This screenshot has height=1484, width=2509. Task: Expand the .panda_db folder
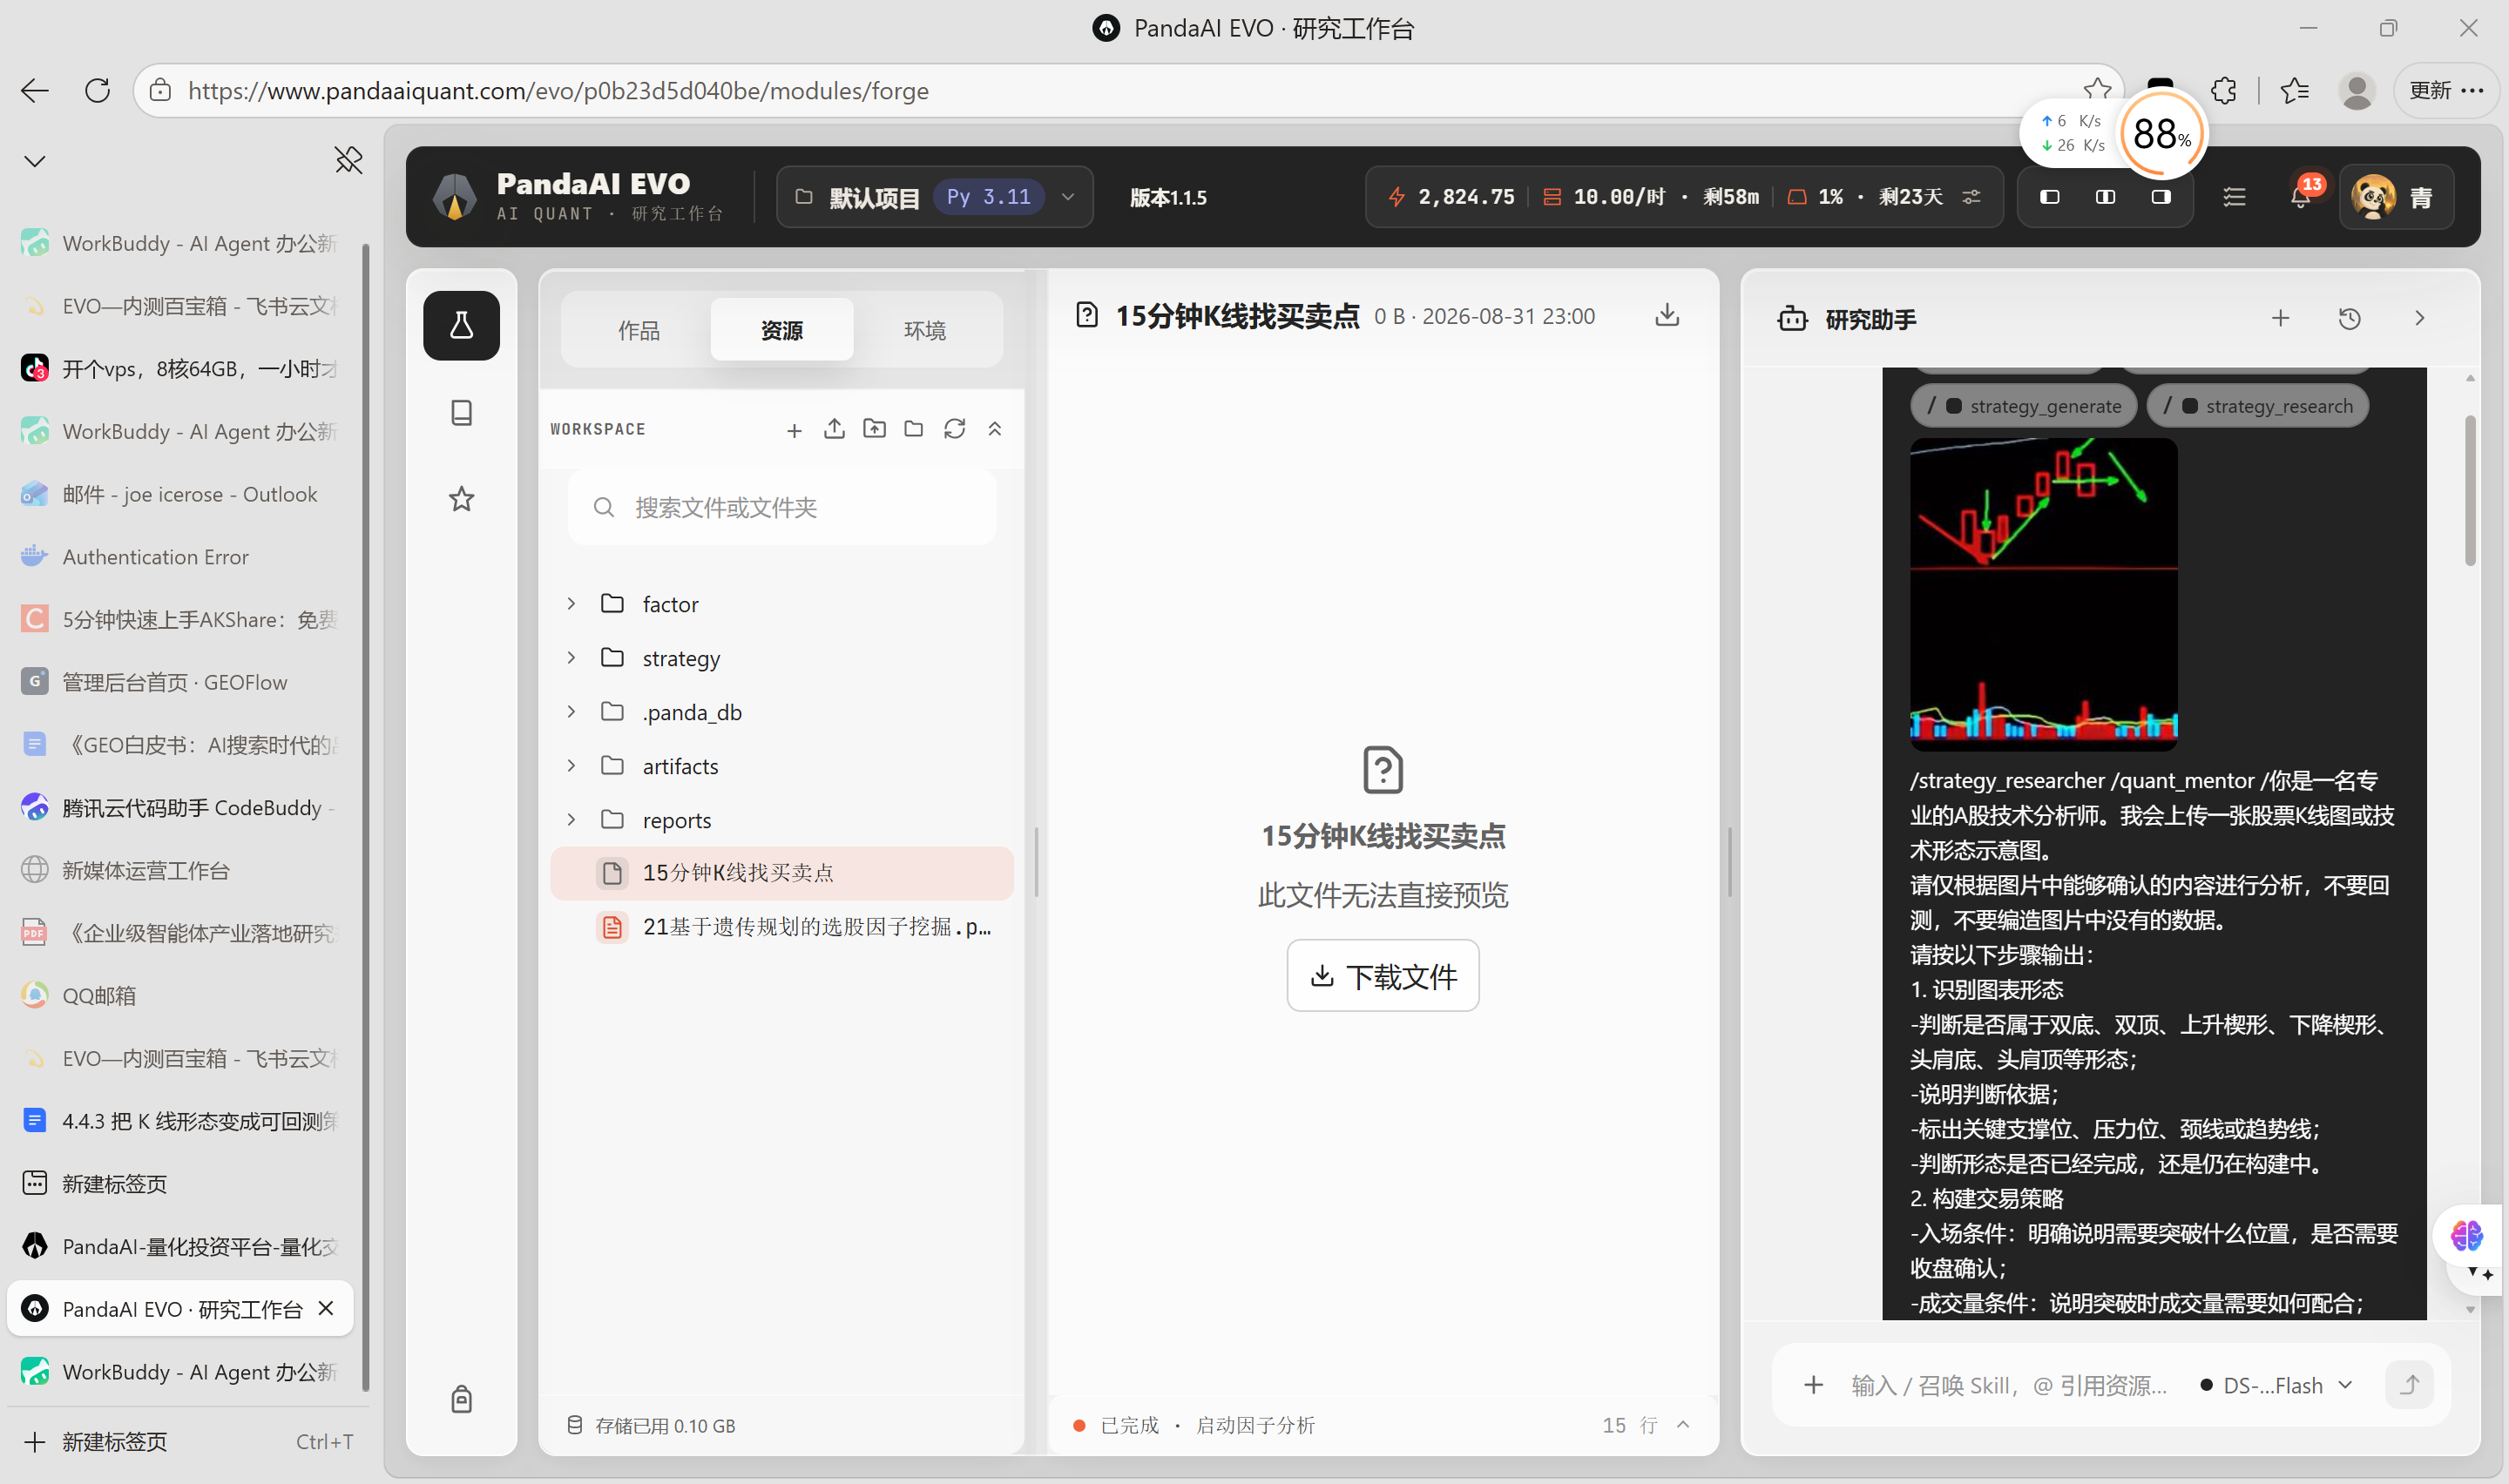click(x=571, y=712)
